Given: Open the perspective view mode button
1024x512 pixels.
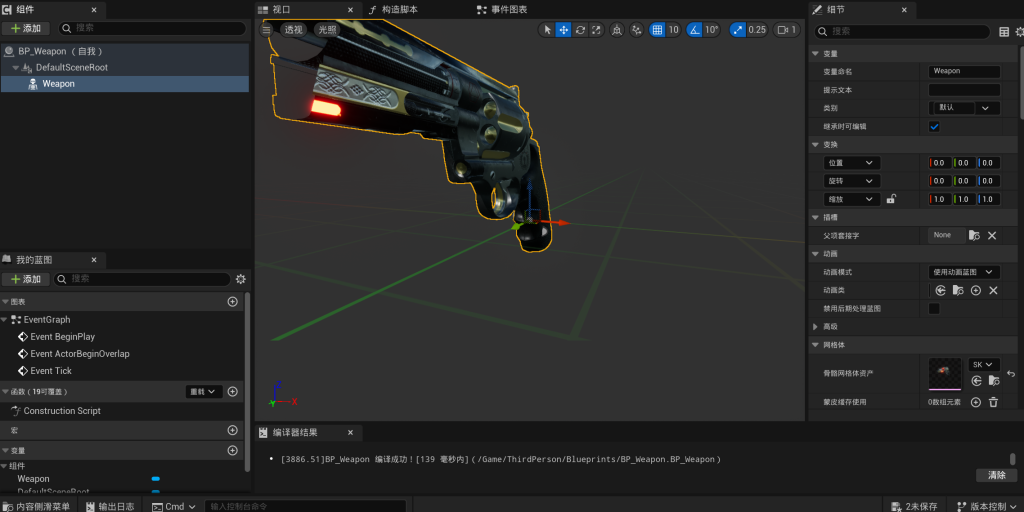Looking at the screenshot, I should click(x=293, y=29).
